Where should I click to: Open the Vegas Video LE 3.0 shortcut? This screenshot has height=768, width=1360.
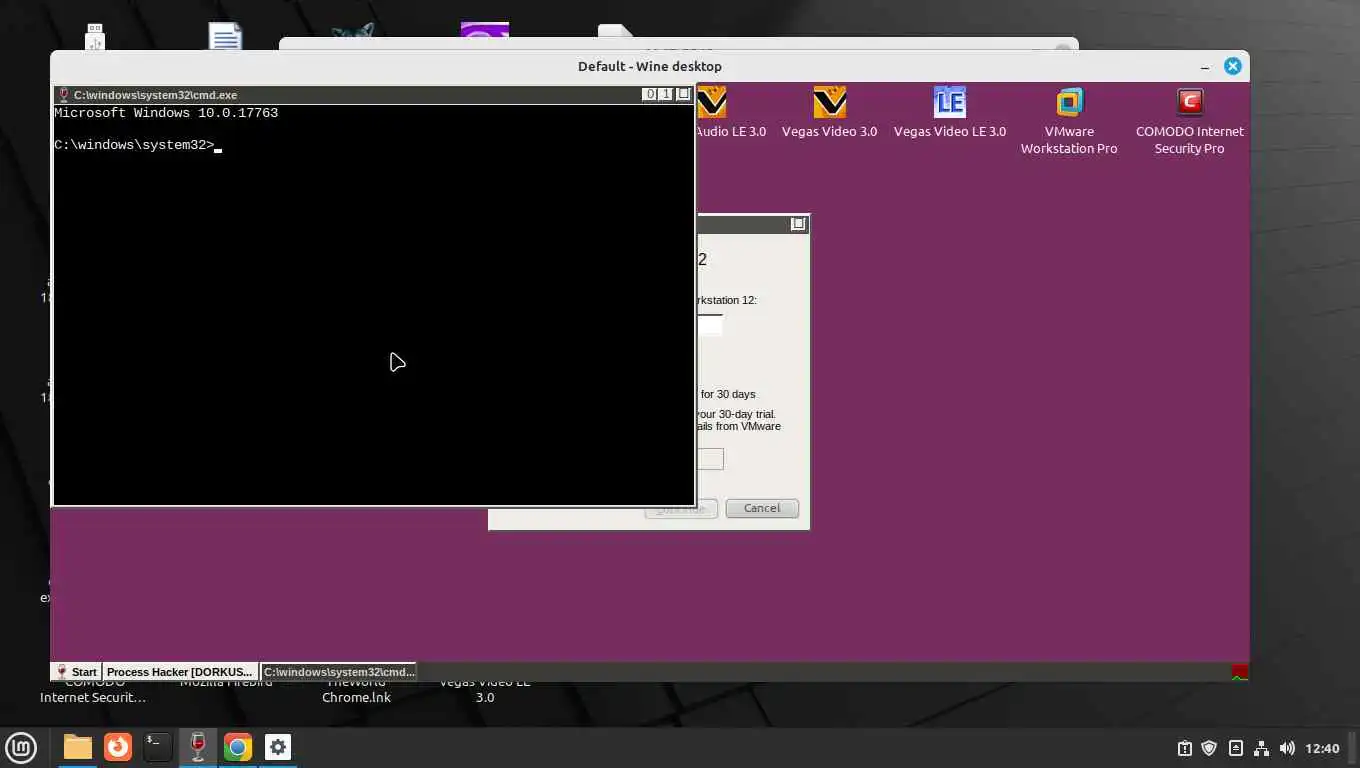coord(949,112)
